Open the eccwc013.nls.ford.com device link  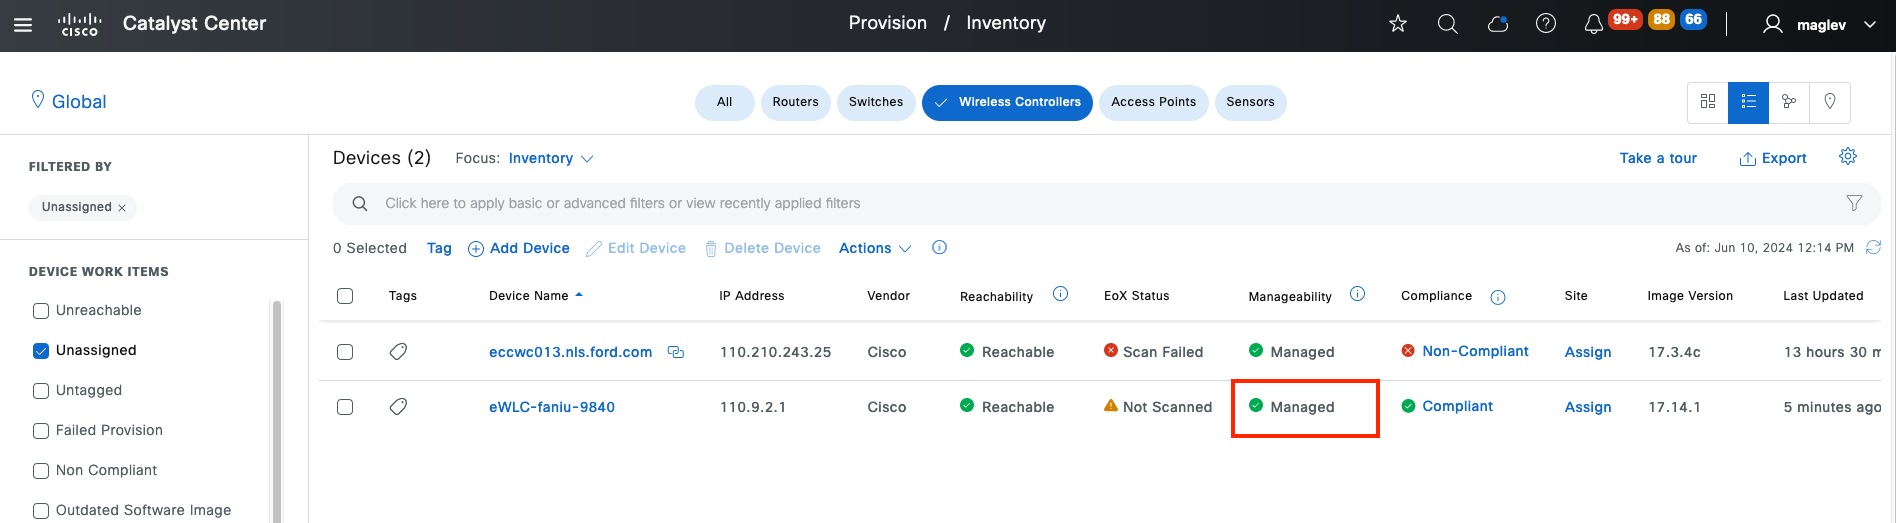click(x=570, y=352)
